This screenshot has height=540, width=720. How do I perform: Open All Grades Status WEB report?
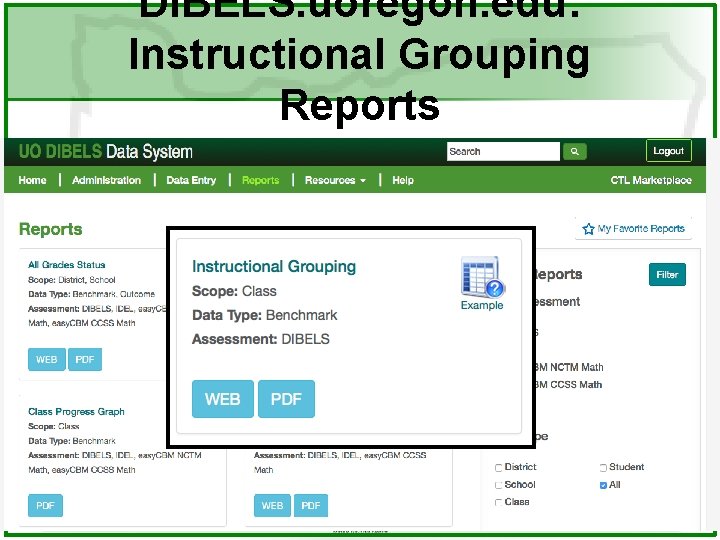click(x=47, y=360)
